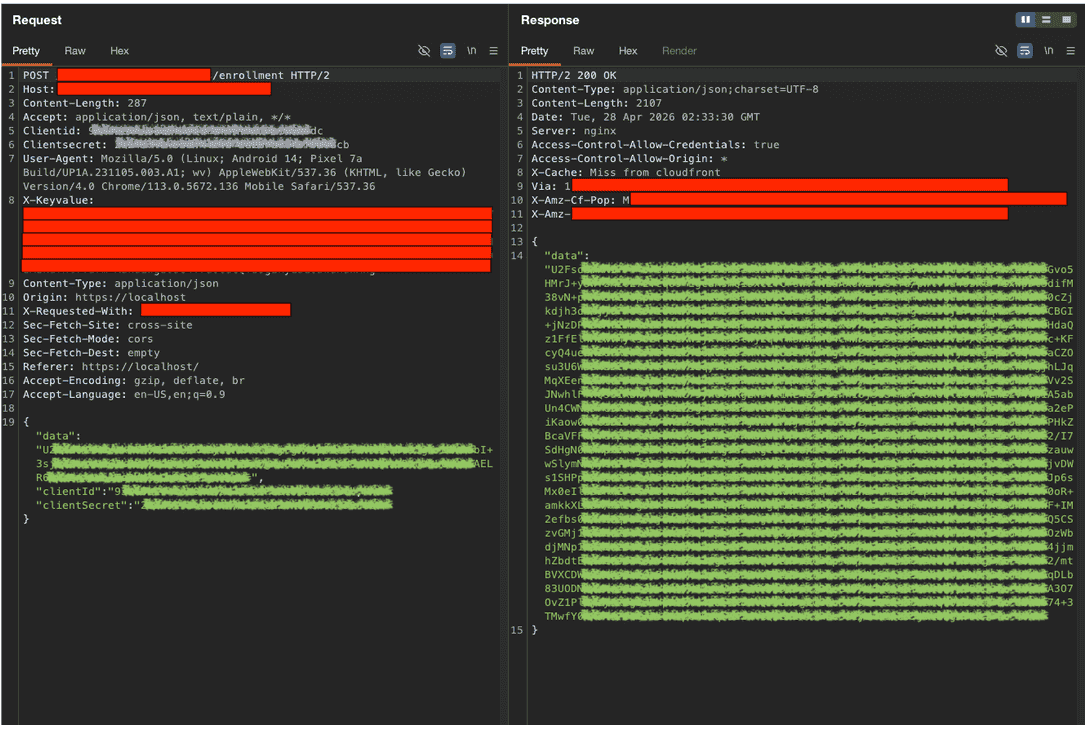The width and height of the screenshot is (1086, 732).
Task: Click the POST /enrollment request line
Action: (176, 75)
